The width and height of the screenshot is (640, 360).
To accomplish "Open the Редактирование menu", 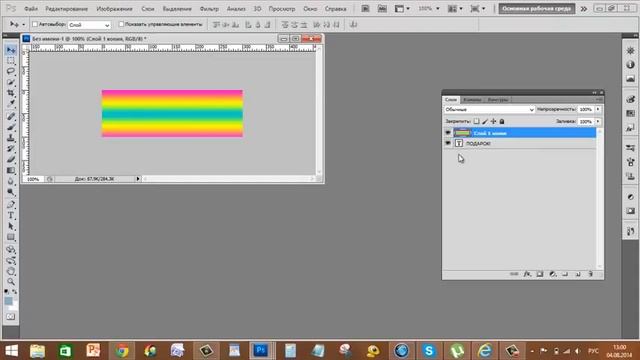I will pos(67,9).
